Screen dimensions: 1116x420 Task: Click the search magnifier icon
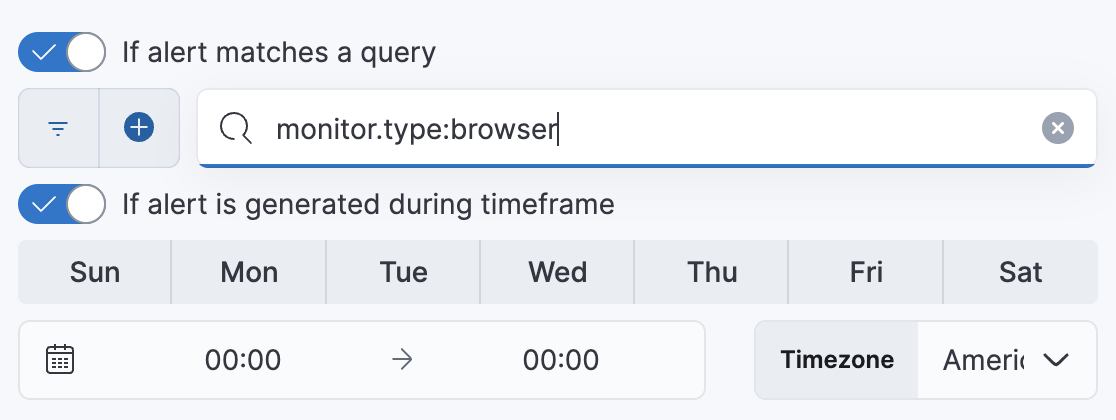[235, 128]
